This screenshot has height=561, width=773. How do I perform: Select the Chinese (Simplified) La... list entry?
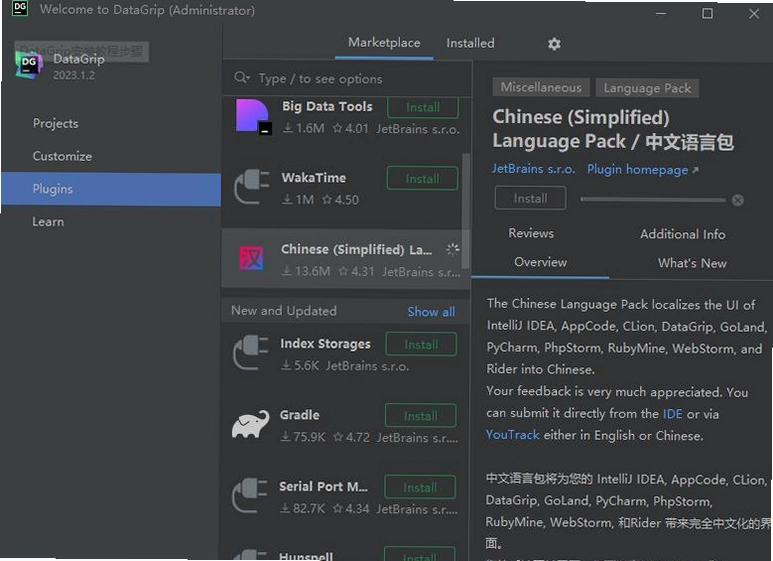[x=345, y=259]
